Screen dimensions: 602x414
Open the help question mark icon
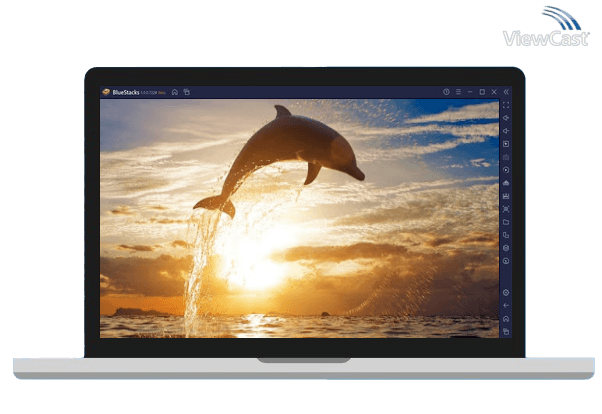pos(446,92)
